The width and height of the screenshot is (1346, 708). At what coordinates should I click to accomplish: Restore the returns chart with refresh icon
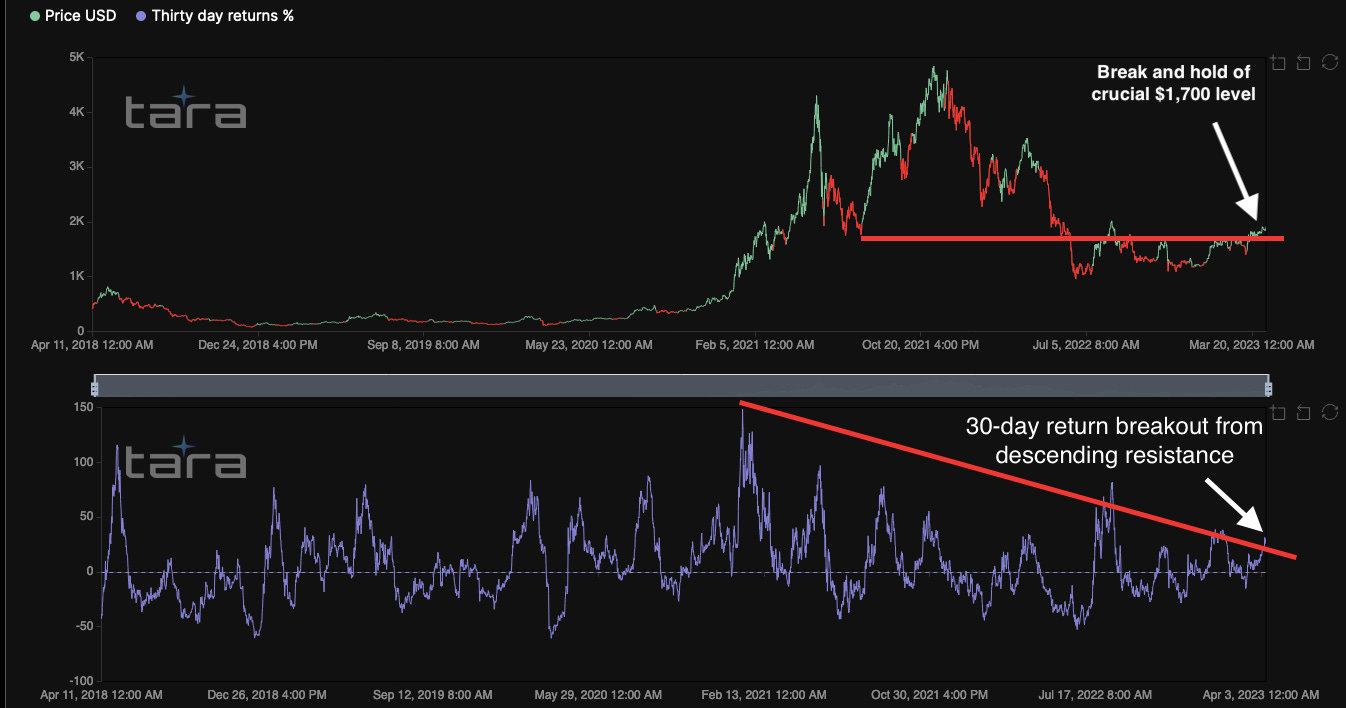click(x=1330, y=412)
